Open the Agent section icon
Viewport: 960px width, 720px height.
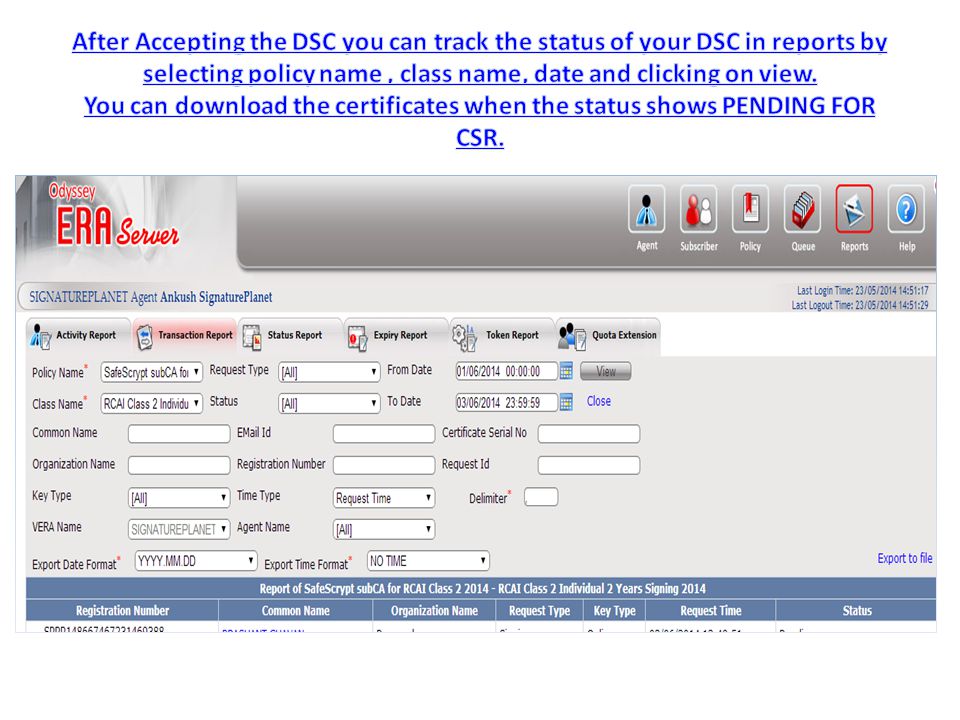647,209
